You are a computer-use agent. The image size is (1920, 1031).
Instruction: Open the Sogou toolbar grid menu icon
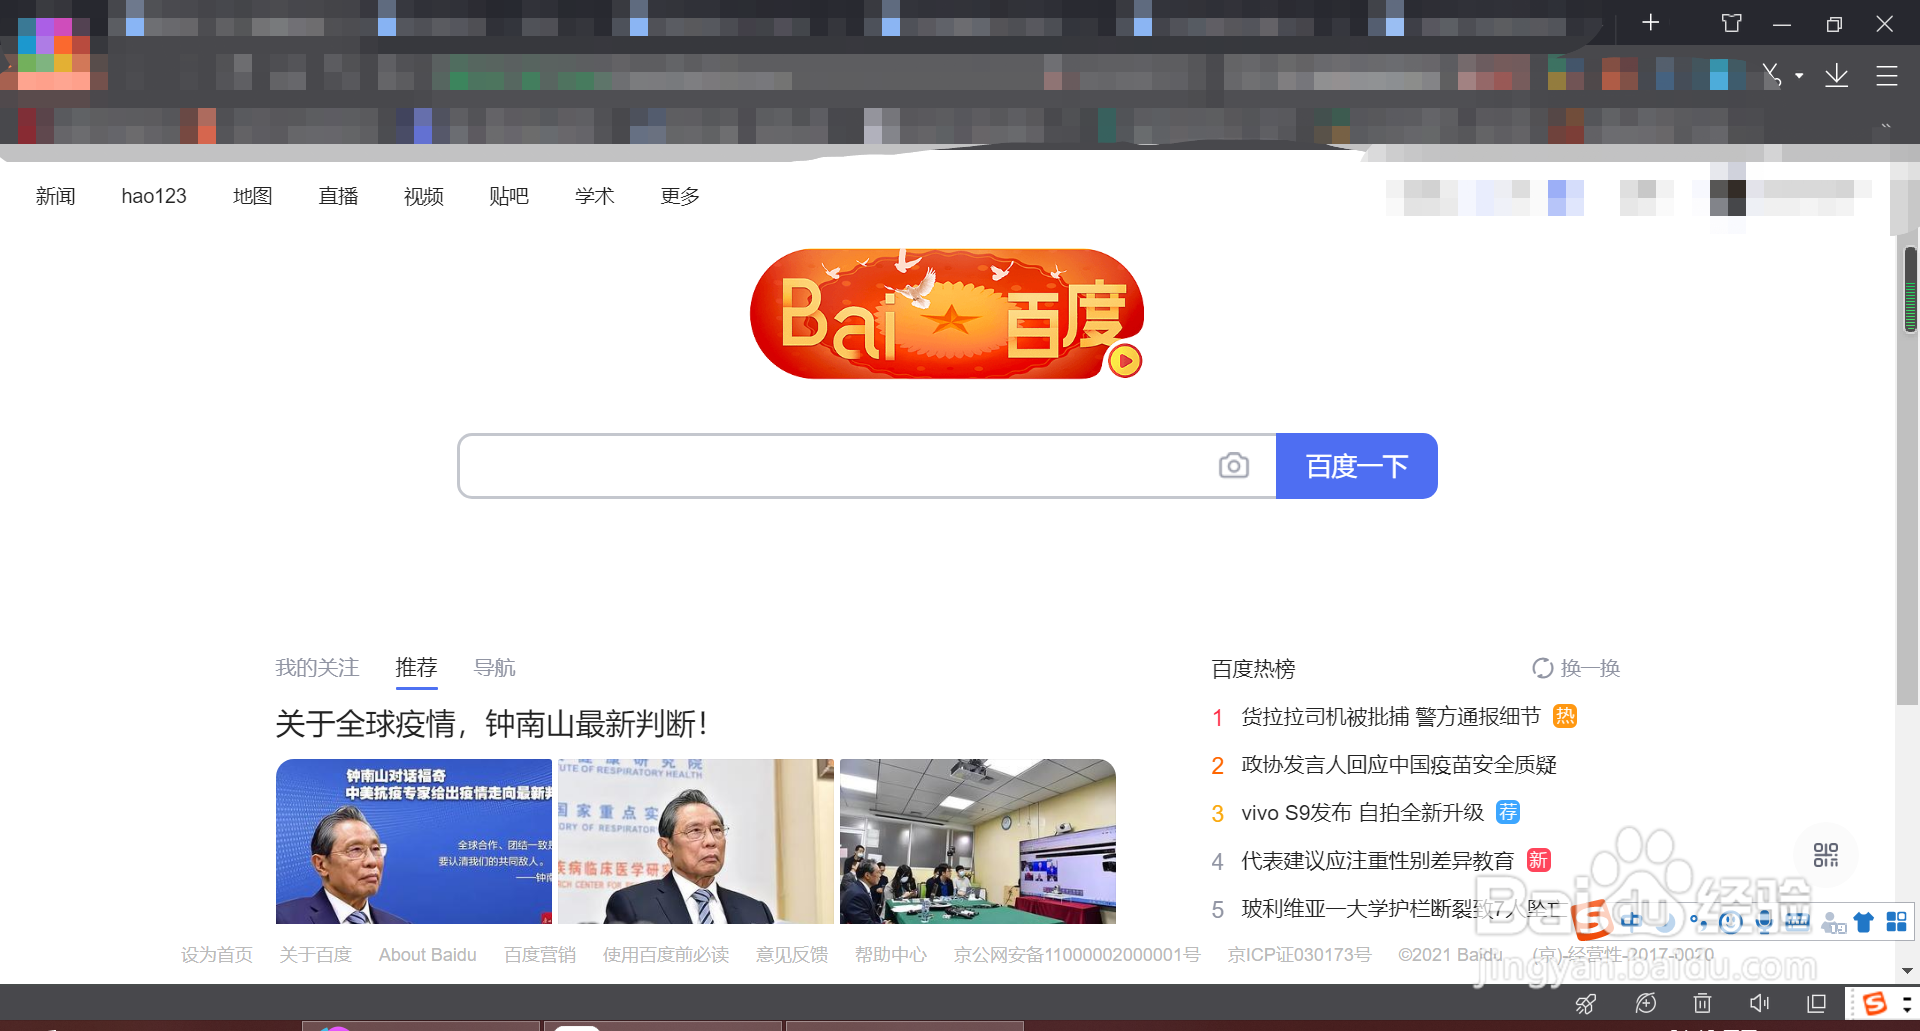pos(1897,922)
